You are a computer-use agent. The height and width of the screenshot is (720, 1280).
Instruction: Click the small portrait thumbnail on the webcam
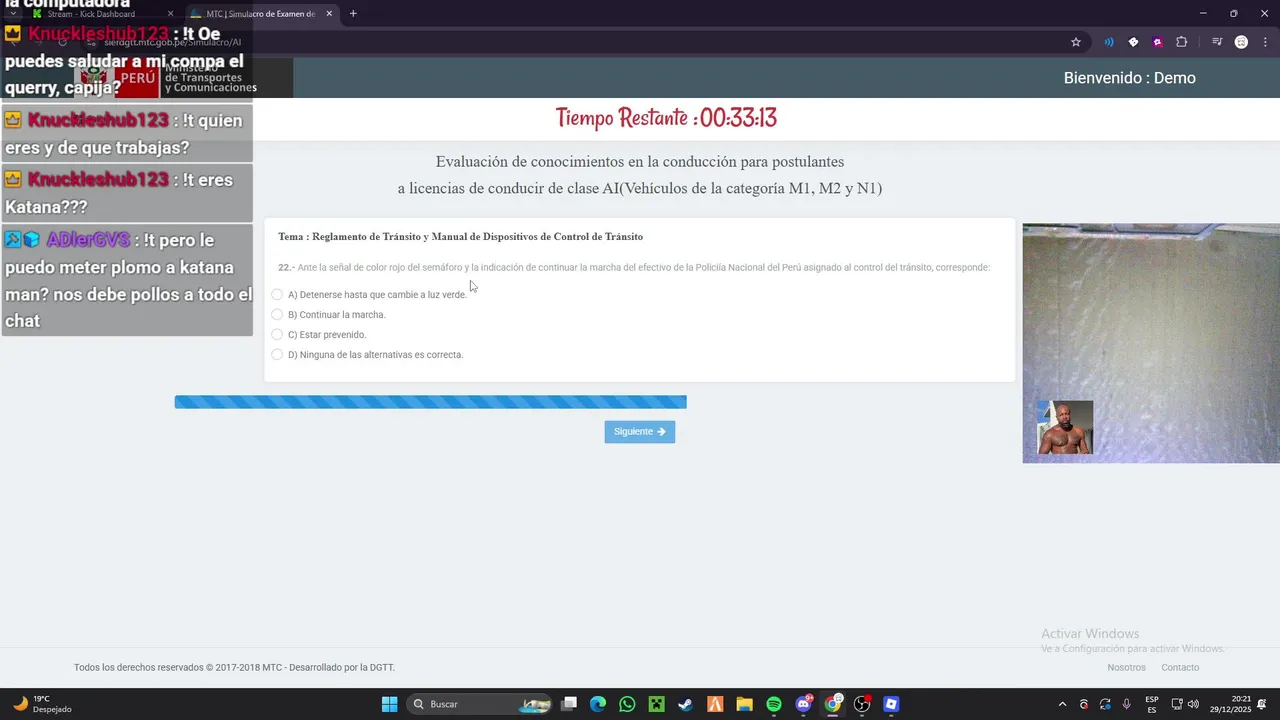(1065, 427)
